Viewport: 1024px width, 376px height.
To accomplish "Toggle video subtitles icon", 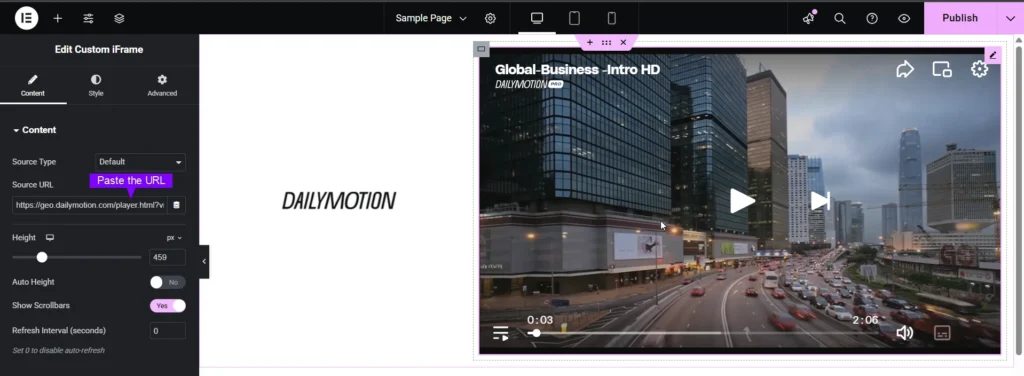I will [x=942, y=333].
